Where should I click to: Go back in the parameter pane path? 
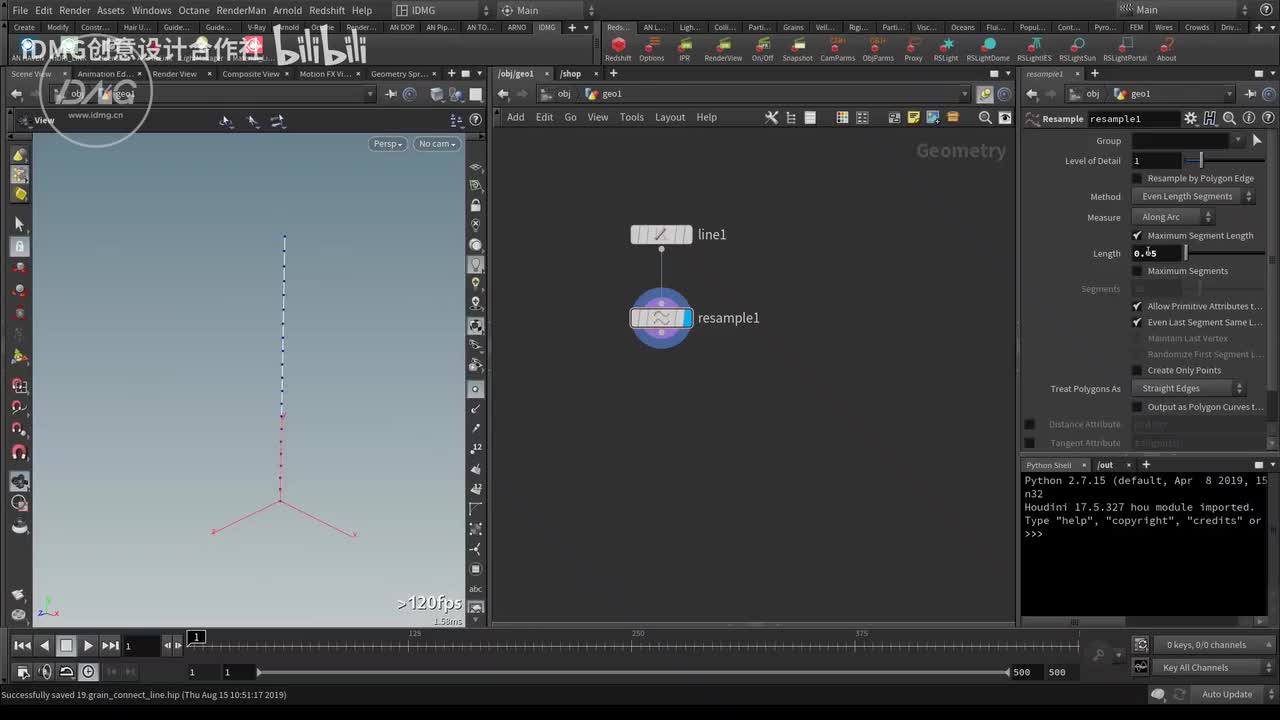1032,94
